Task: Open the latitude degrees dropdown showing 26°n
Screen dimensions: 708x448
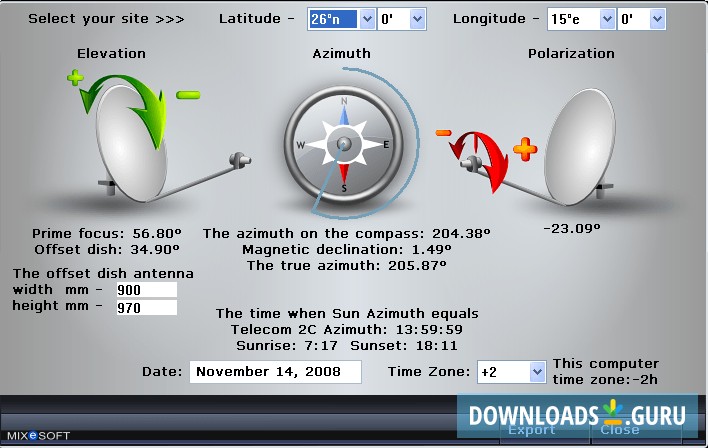Action: [x=367, y=19]
